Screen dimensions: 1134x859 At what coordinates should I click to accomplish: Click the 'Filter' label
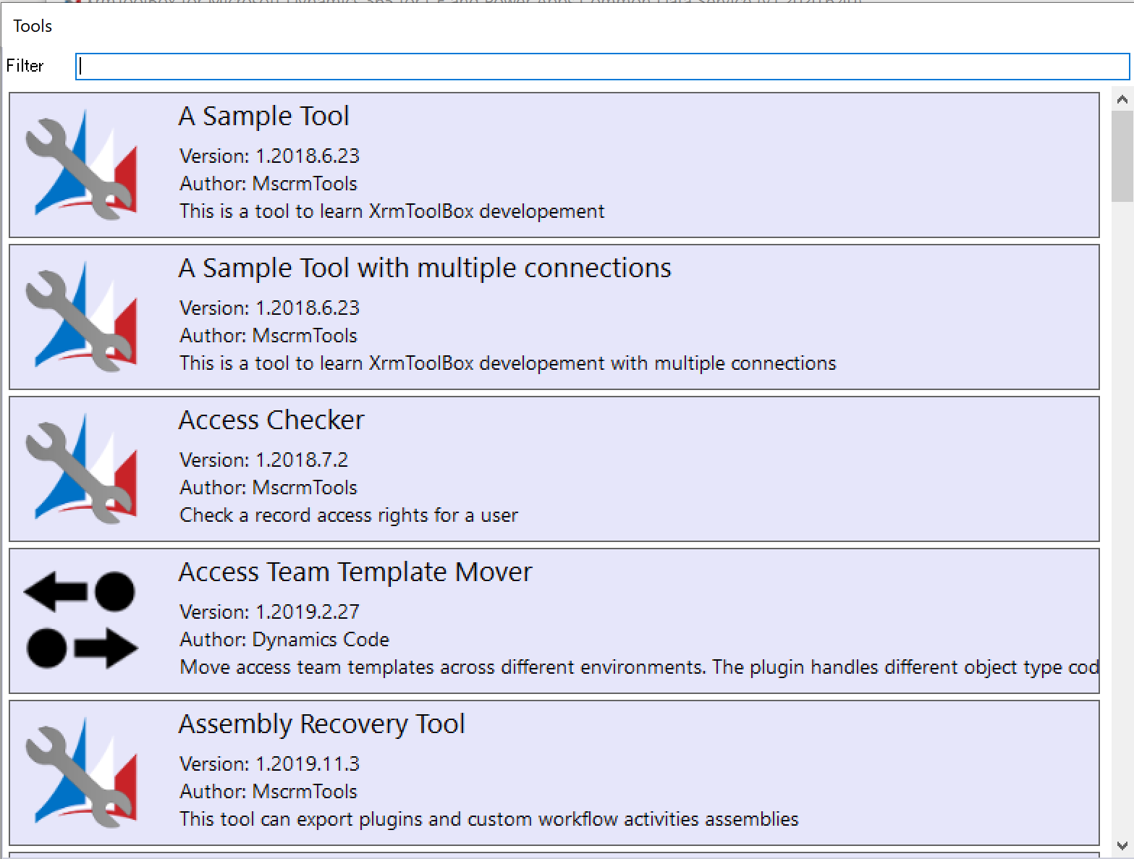click(25, 66)
